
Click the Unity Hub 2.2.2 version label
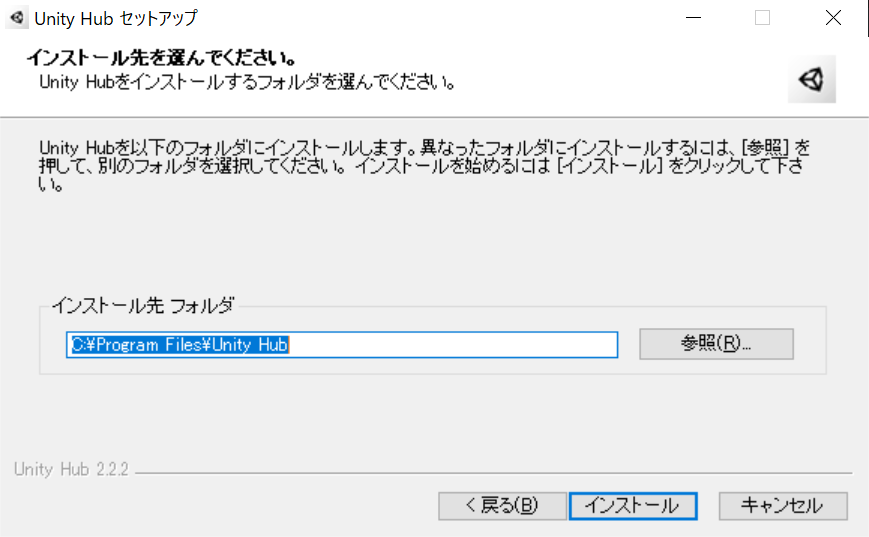(71, 469)
